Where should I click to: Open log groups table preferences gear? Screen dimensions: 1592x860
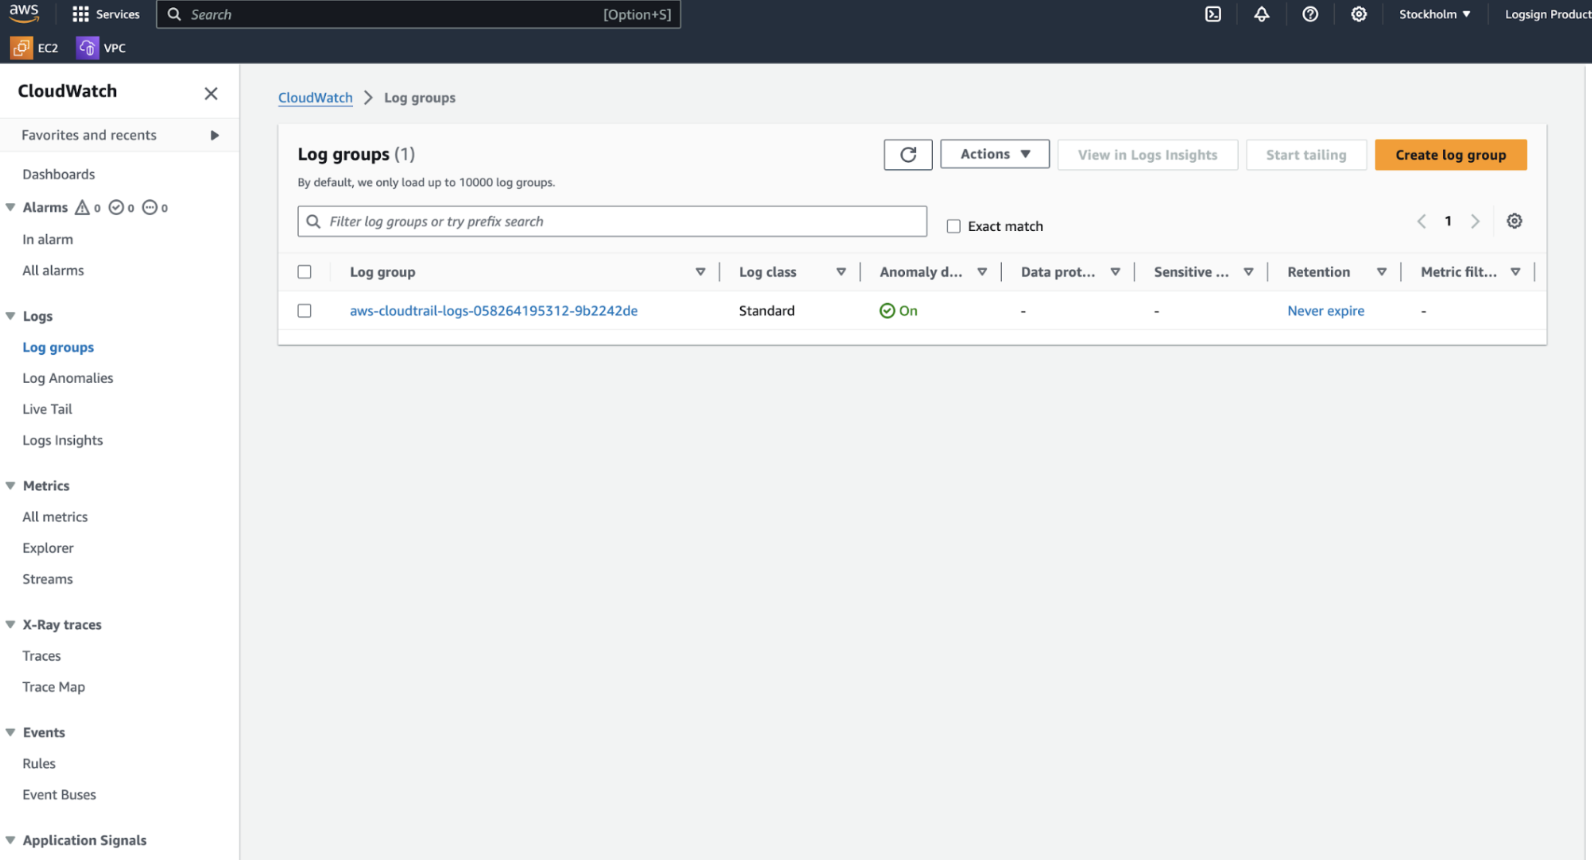click(x=1515, y=221)
